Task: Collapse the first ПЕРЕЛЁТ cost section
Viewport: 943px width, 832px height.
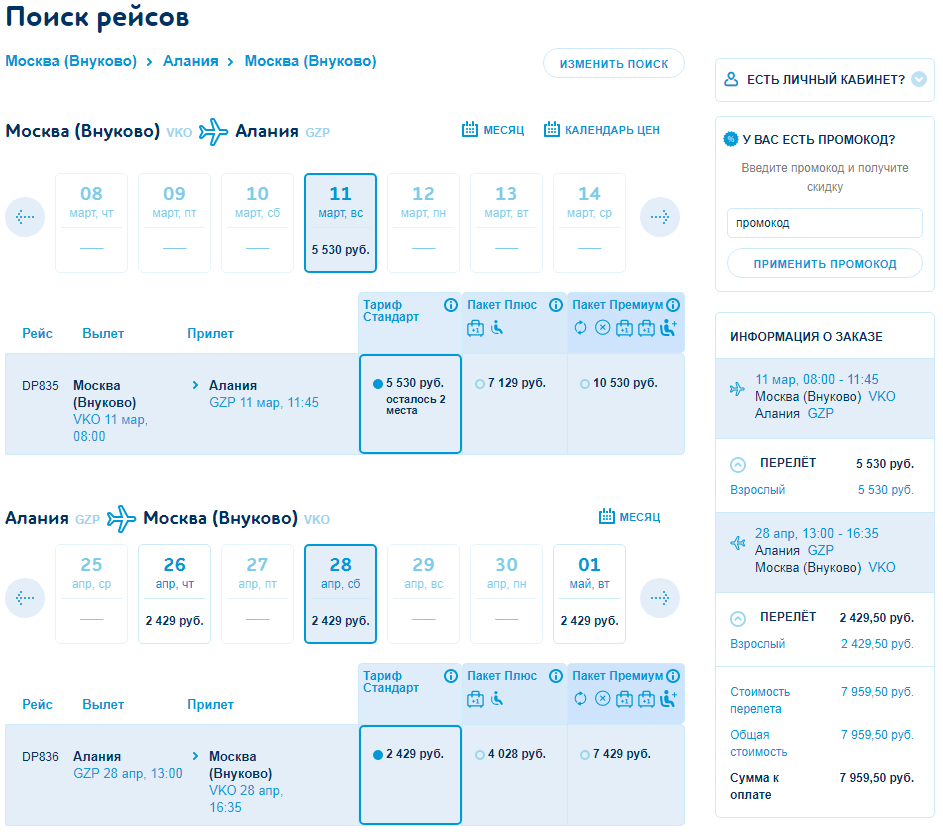Action: coord(738,464)
